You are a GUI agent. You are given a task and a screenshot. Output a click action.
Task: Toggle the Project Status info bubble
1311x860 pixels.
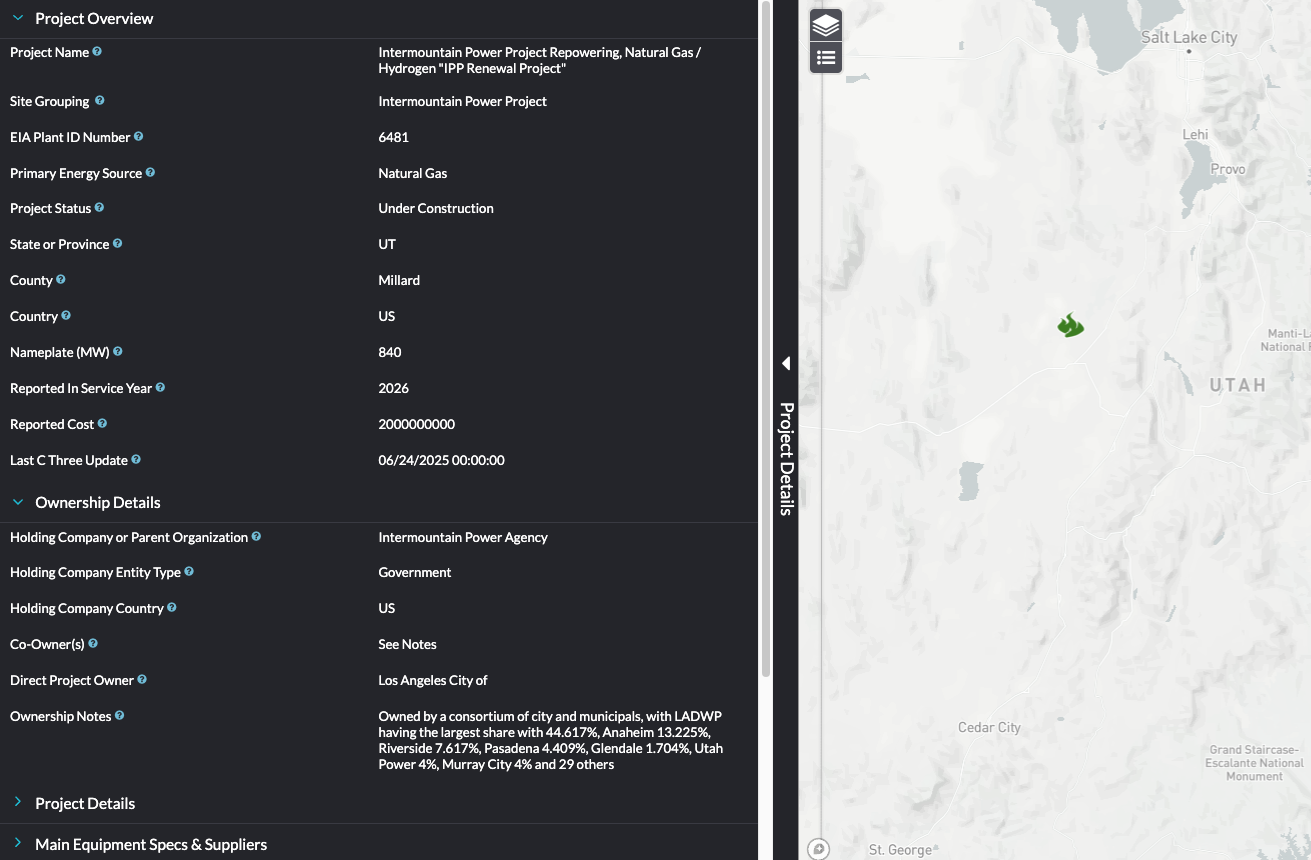coord(100,207)
